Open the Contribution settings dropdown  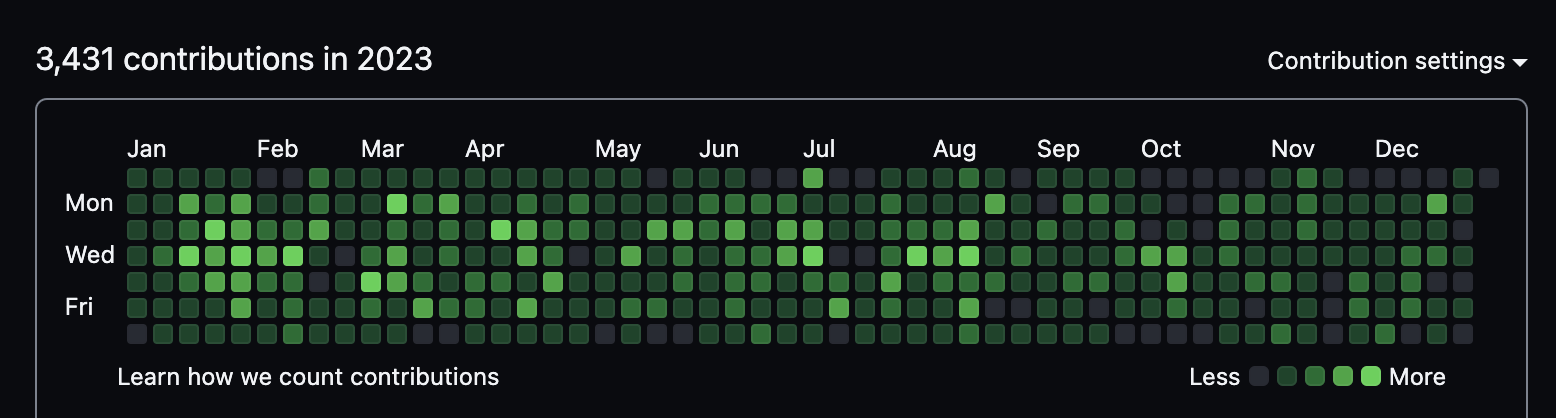[x=1397, y=61]
